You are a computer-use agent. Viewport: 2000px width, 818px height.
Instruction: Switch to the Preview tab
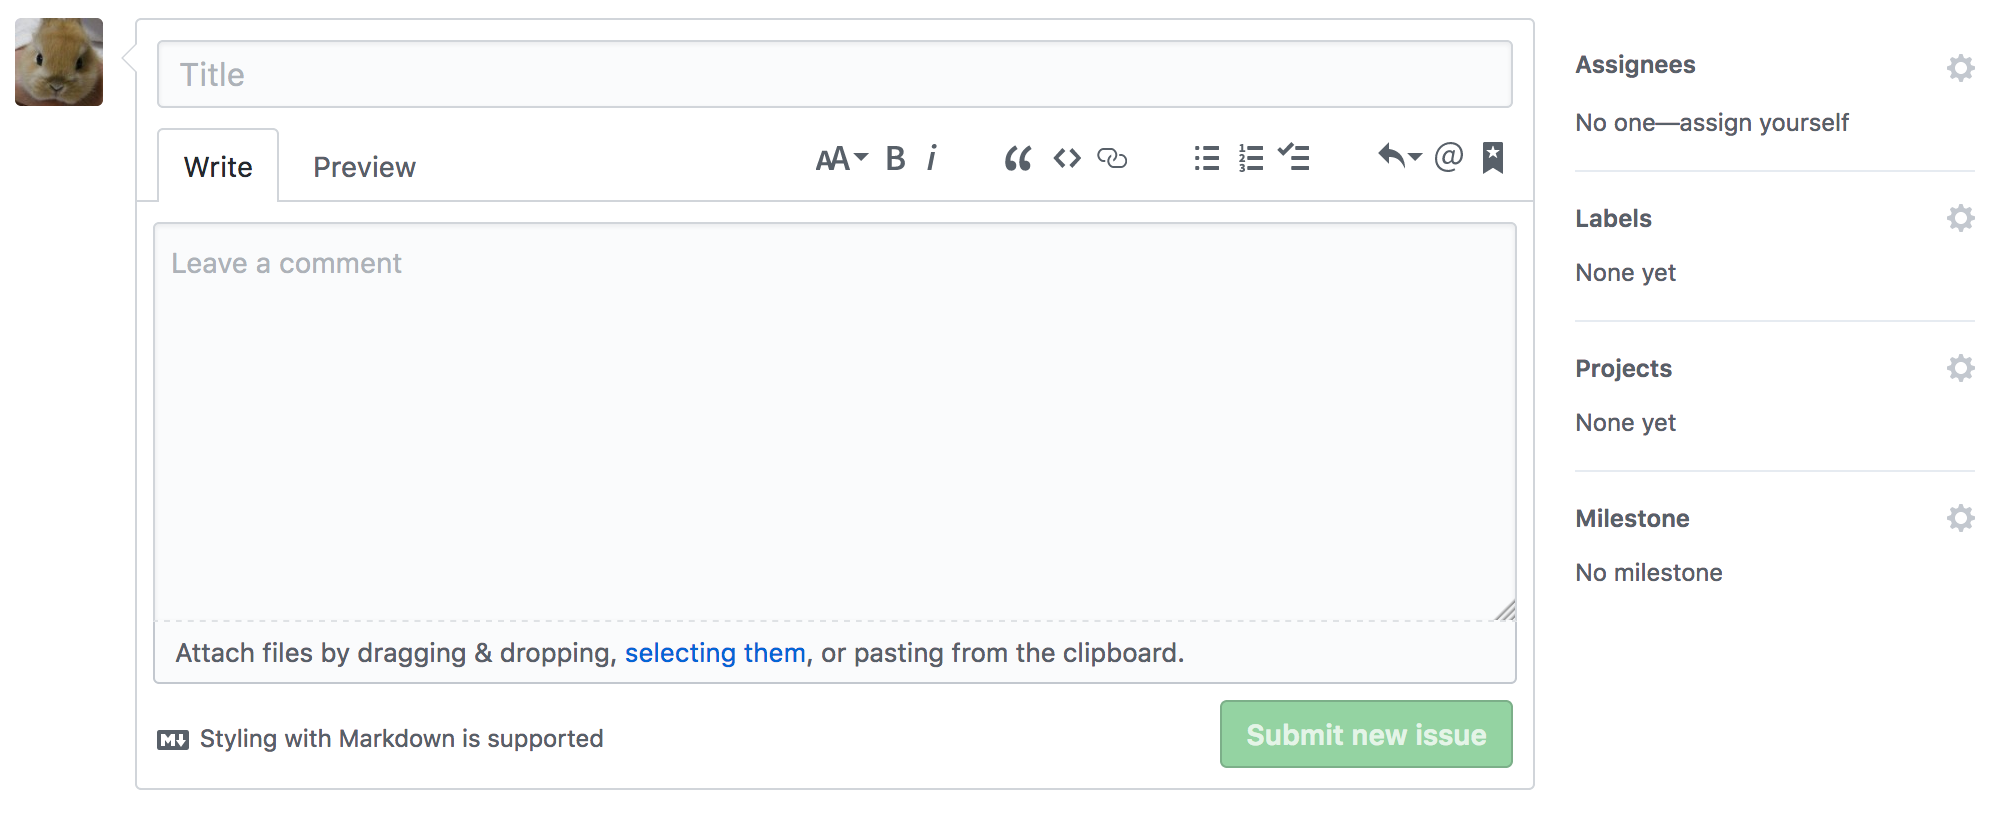(364, 165)
